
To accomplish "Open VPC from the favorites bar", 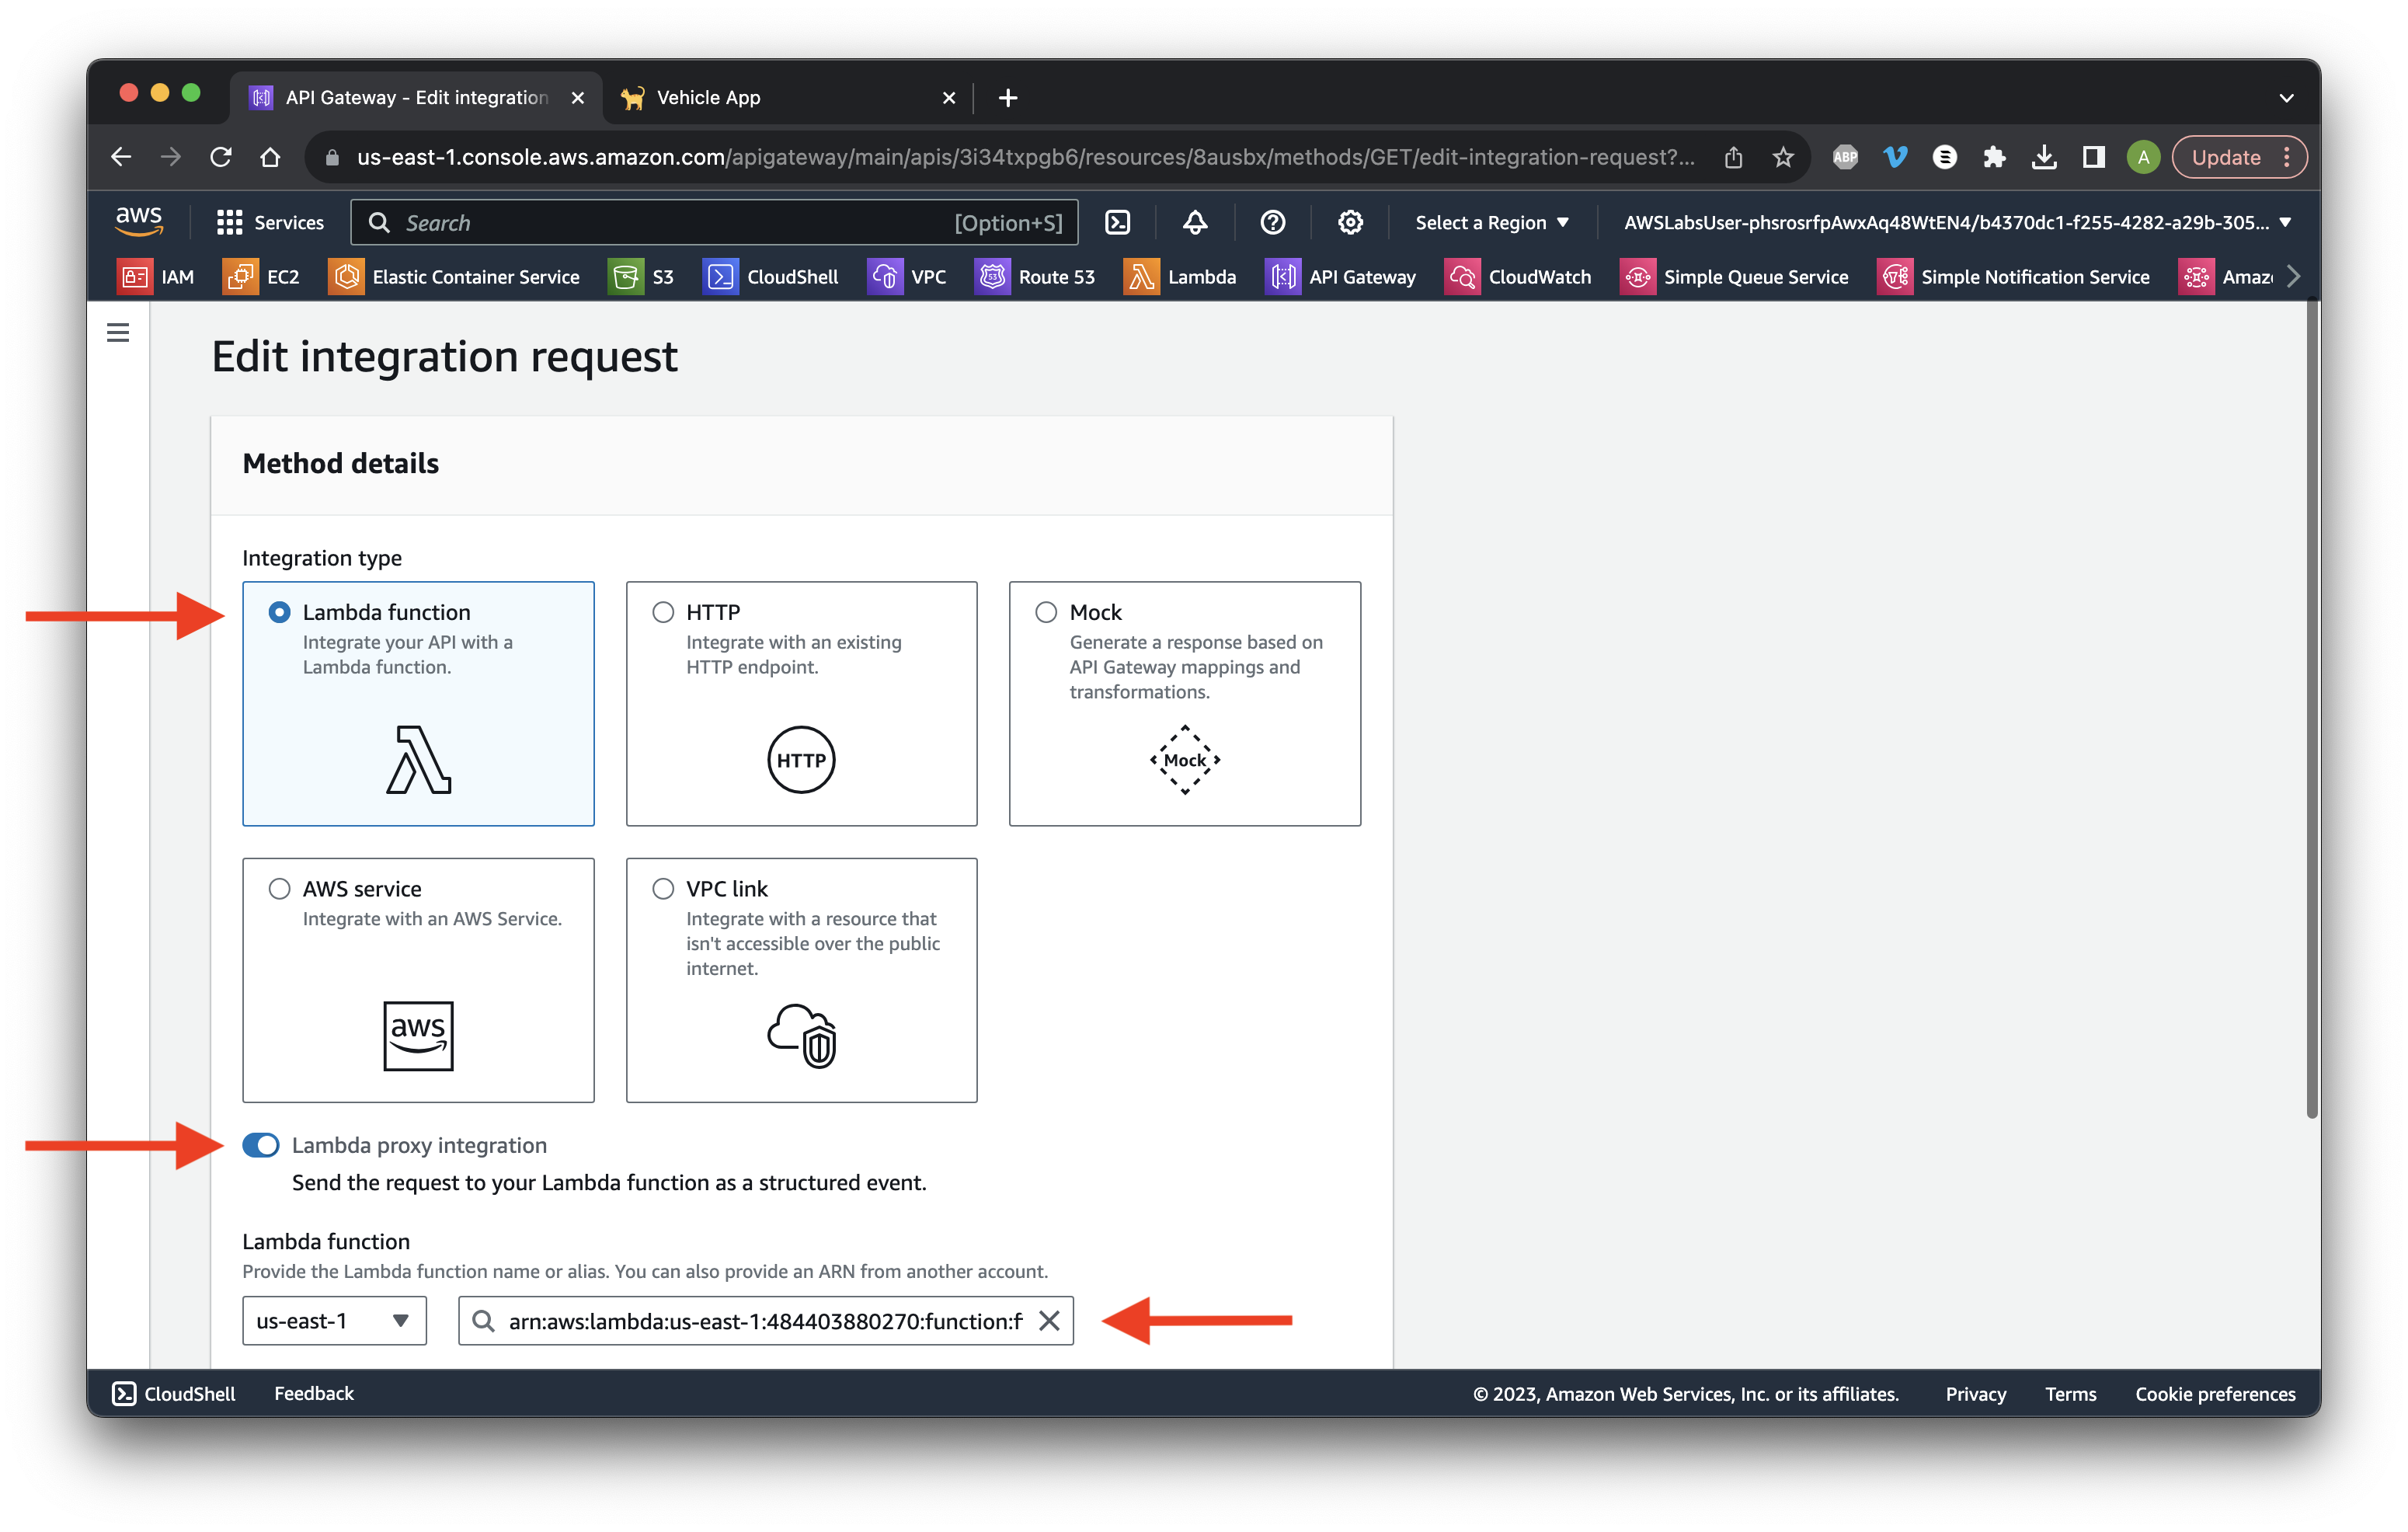I will (x=906, y=277).
